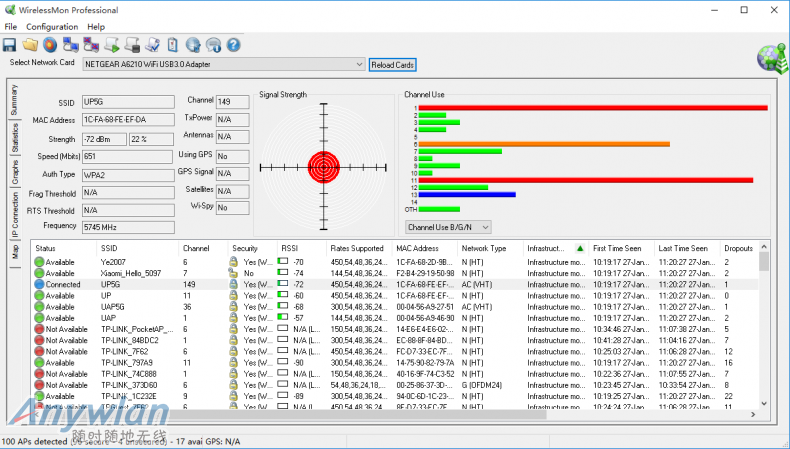Open the Configuration menu
This screenshot has height=449, width=790.
pos(52,26)
